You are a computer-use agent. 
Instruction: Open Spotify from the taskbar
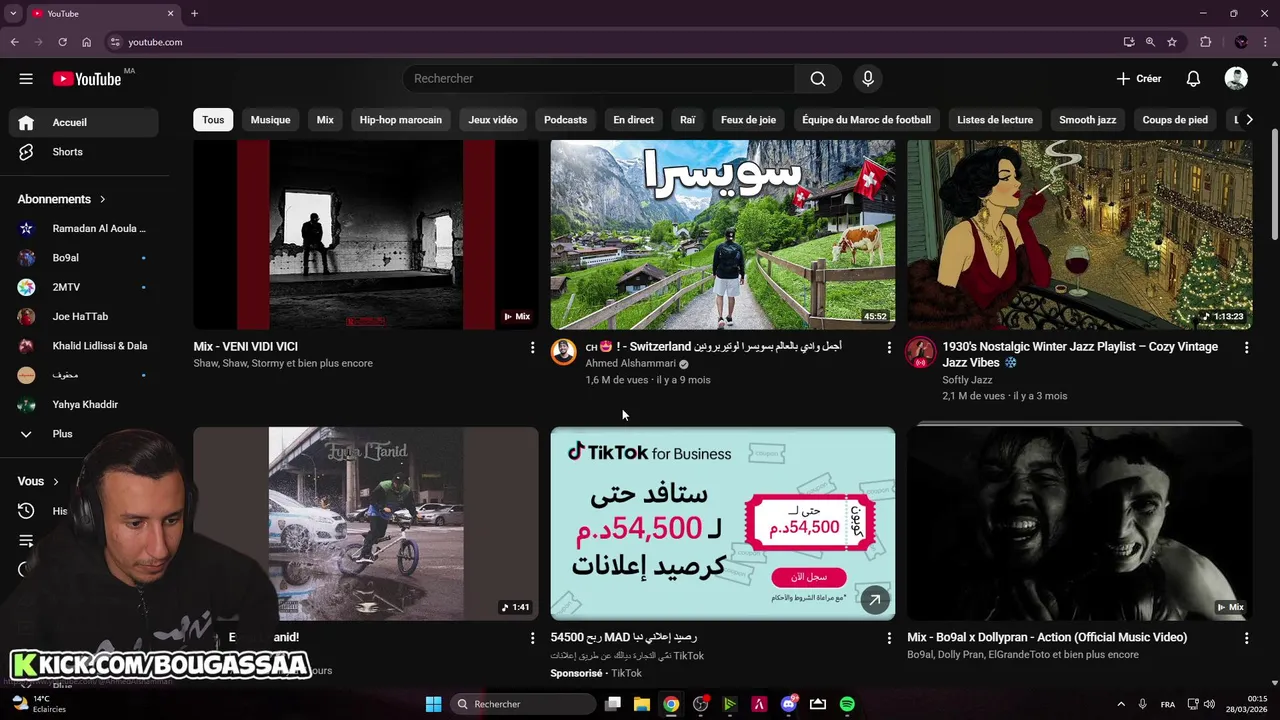coord(847,704)
